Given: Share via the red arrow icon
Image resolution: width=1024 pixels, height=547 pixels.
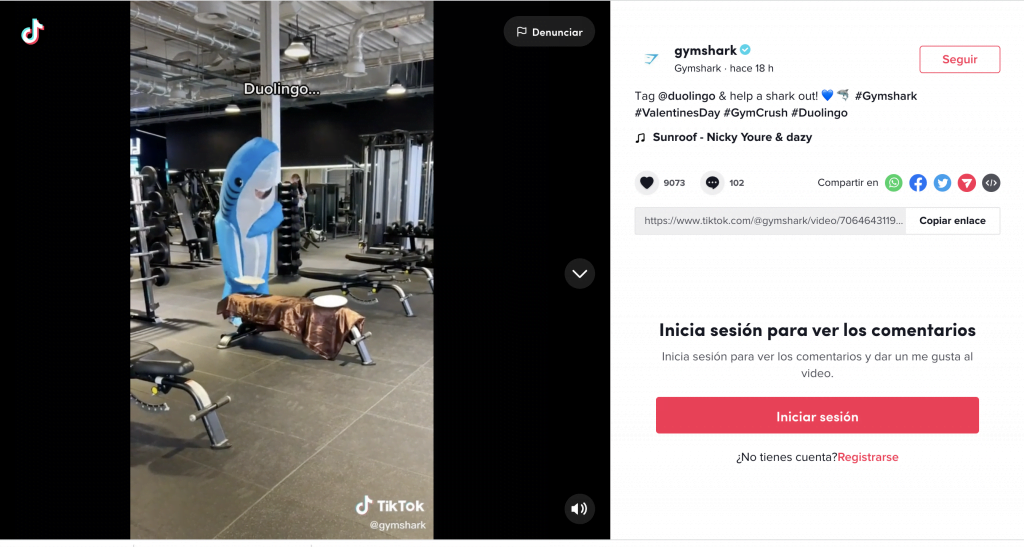Looking at the screenshot, I should point(967,183).
